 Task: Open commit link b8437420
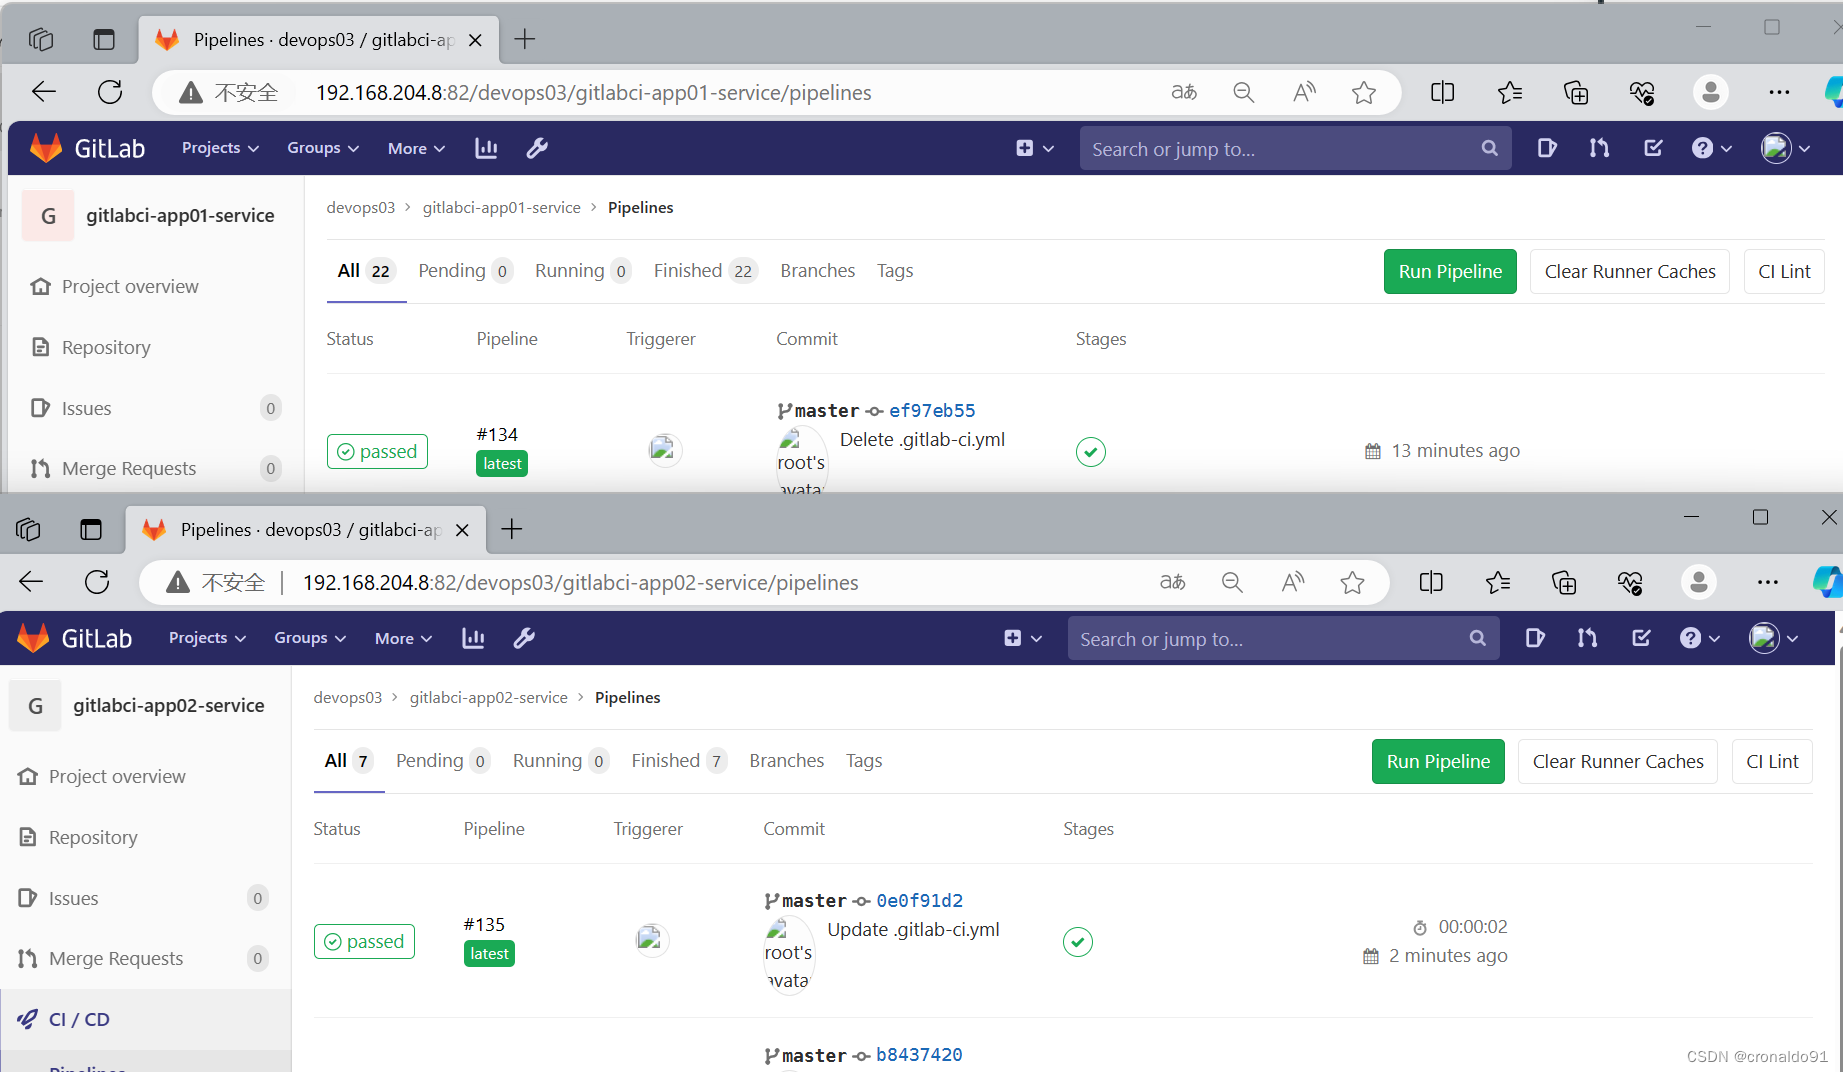coord(919,1055)
